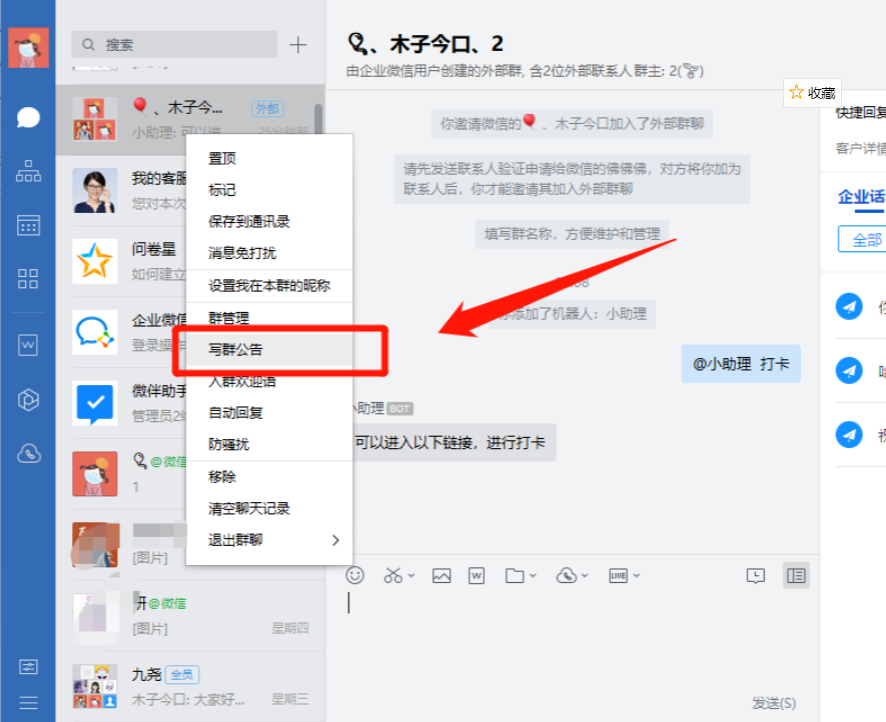Expand the LIVE dropdown arrow

636,576
